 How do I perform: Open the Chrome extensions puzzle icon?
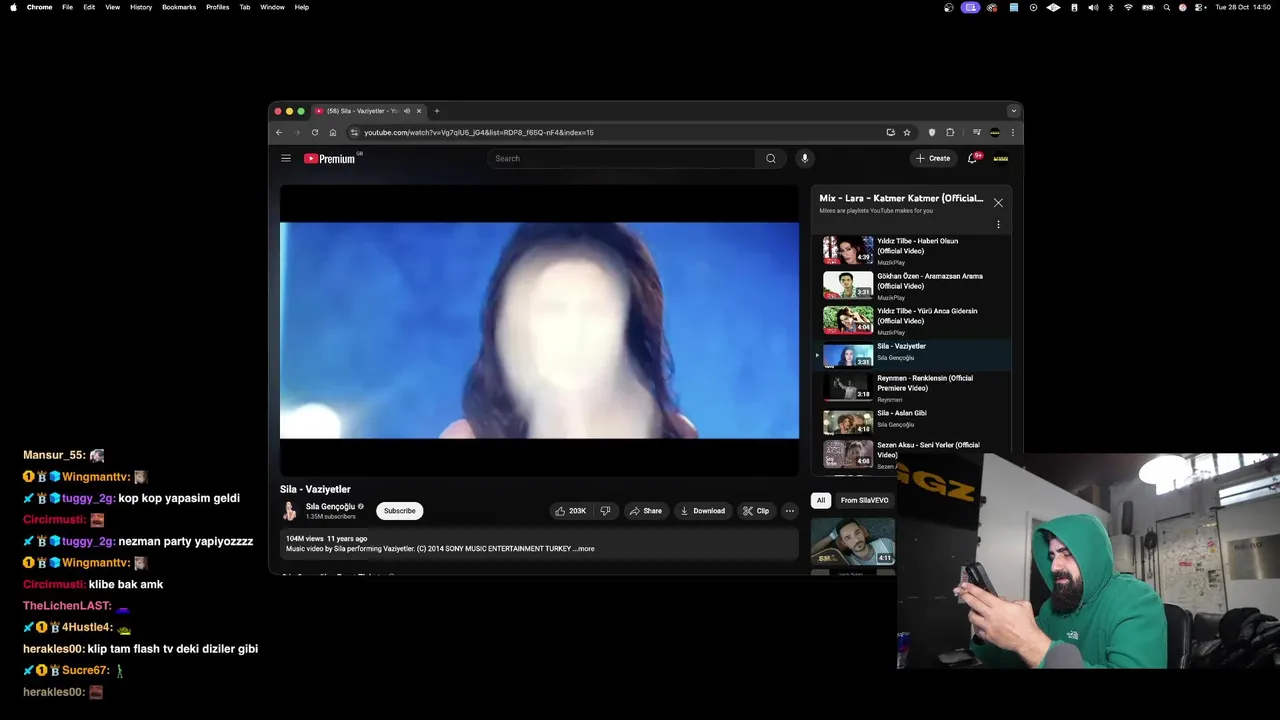tap(950, 132)
